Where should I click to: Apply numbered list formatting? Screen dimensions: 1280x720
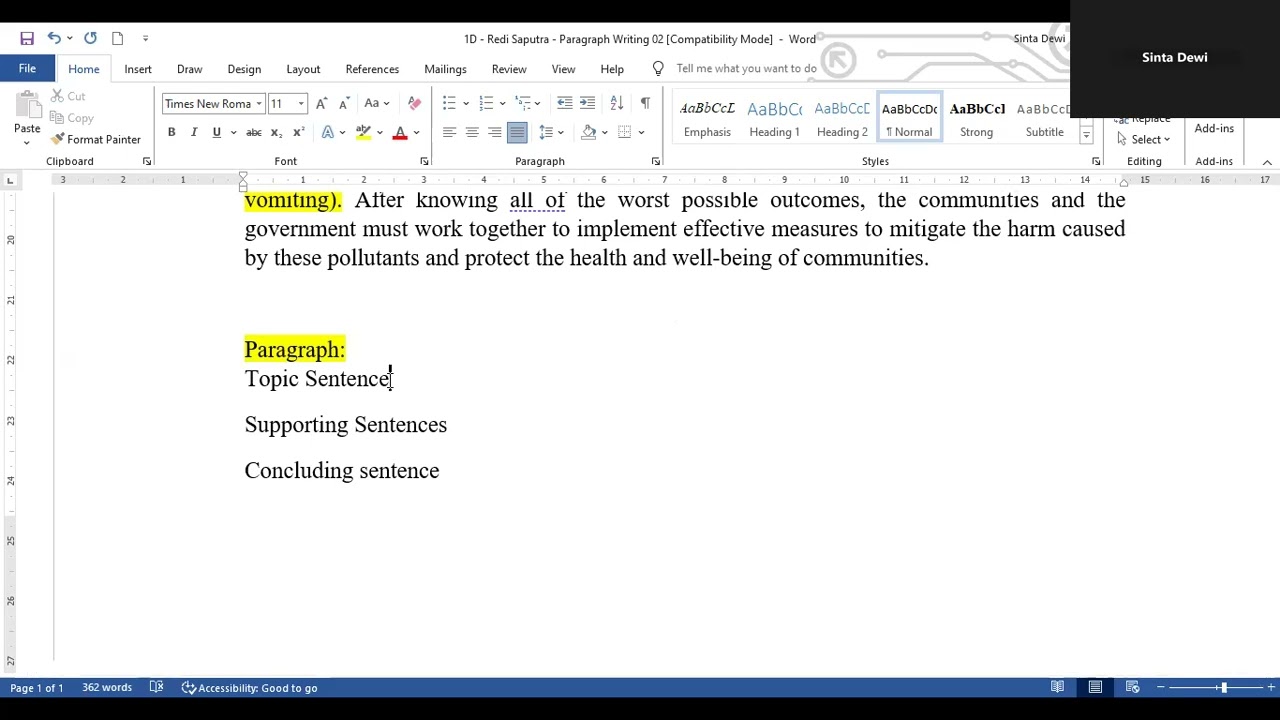tap(486, 104)
